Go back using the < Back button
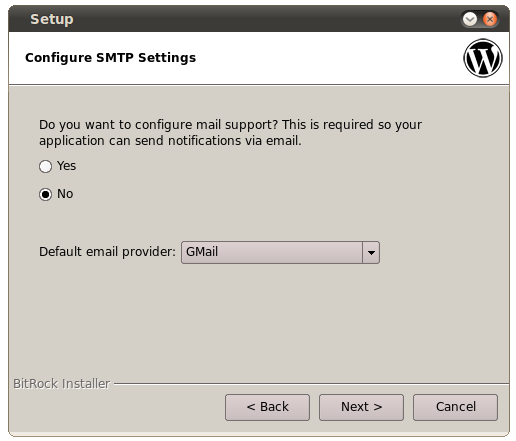This screenshot has height=441, width=516. 267,407
